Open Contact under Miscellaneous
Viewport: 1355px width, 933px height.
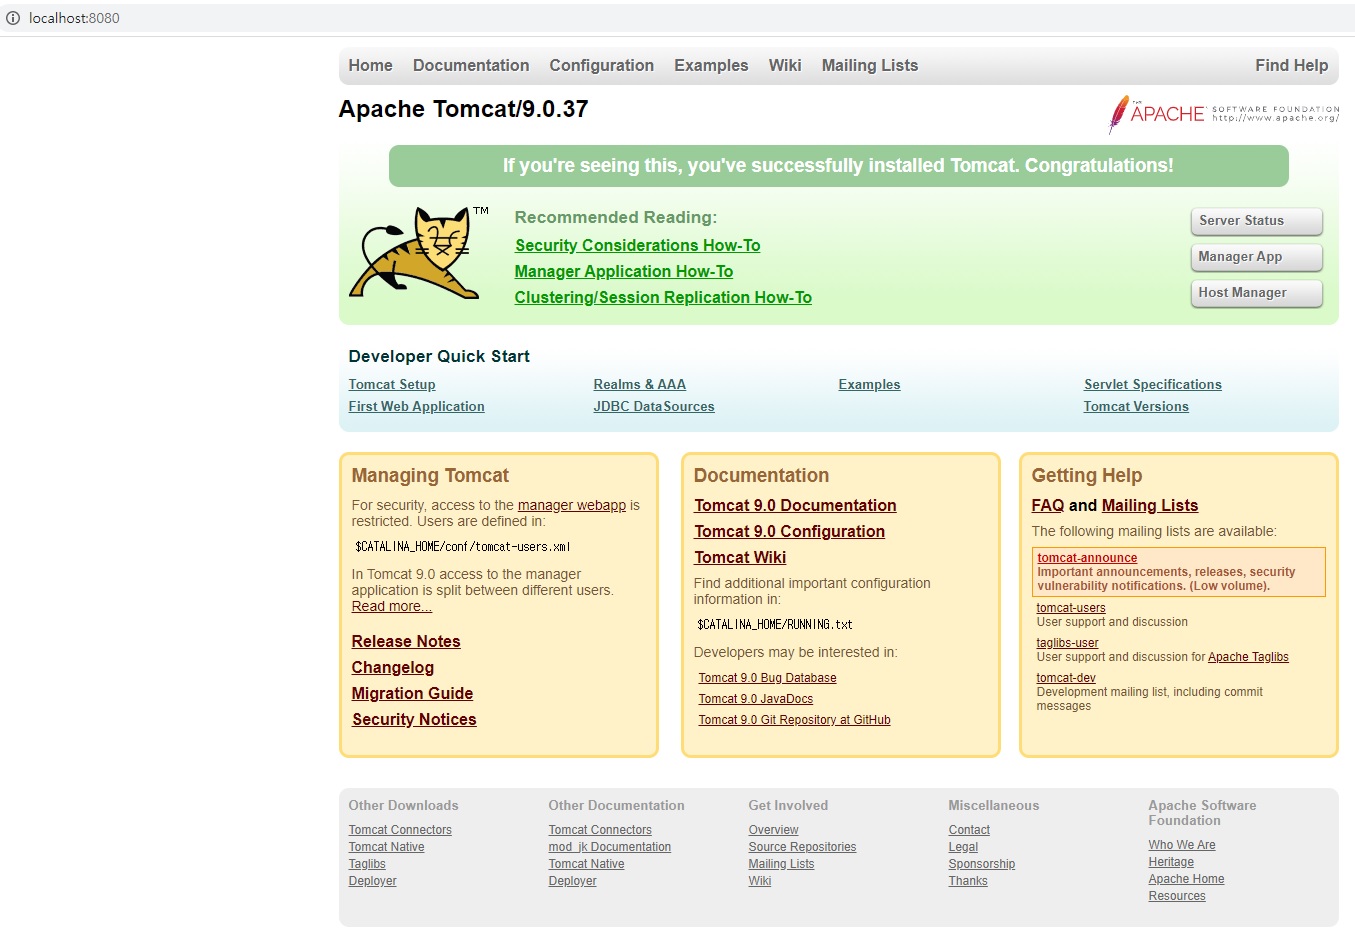[x=969, y=830]
